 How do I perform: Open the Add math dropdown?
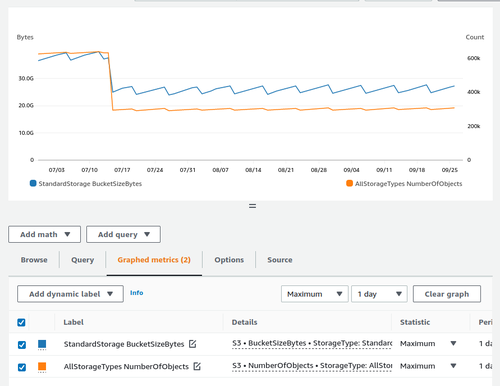(x=45, y=234)
